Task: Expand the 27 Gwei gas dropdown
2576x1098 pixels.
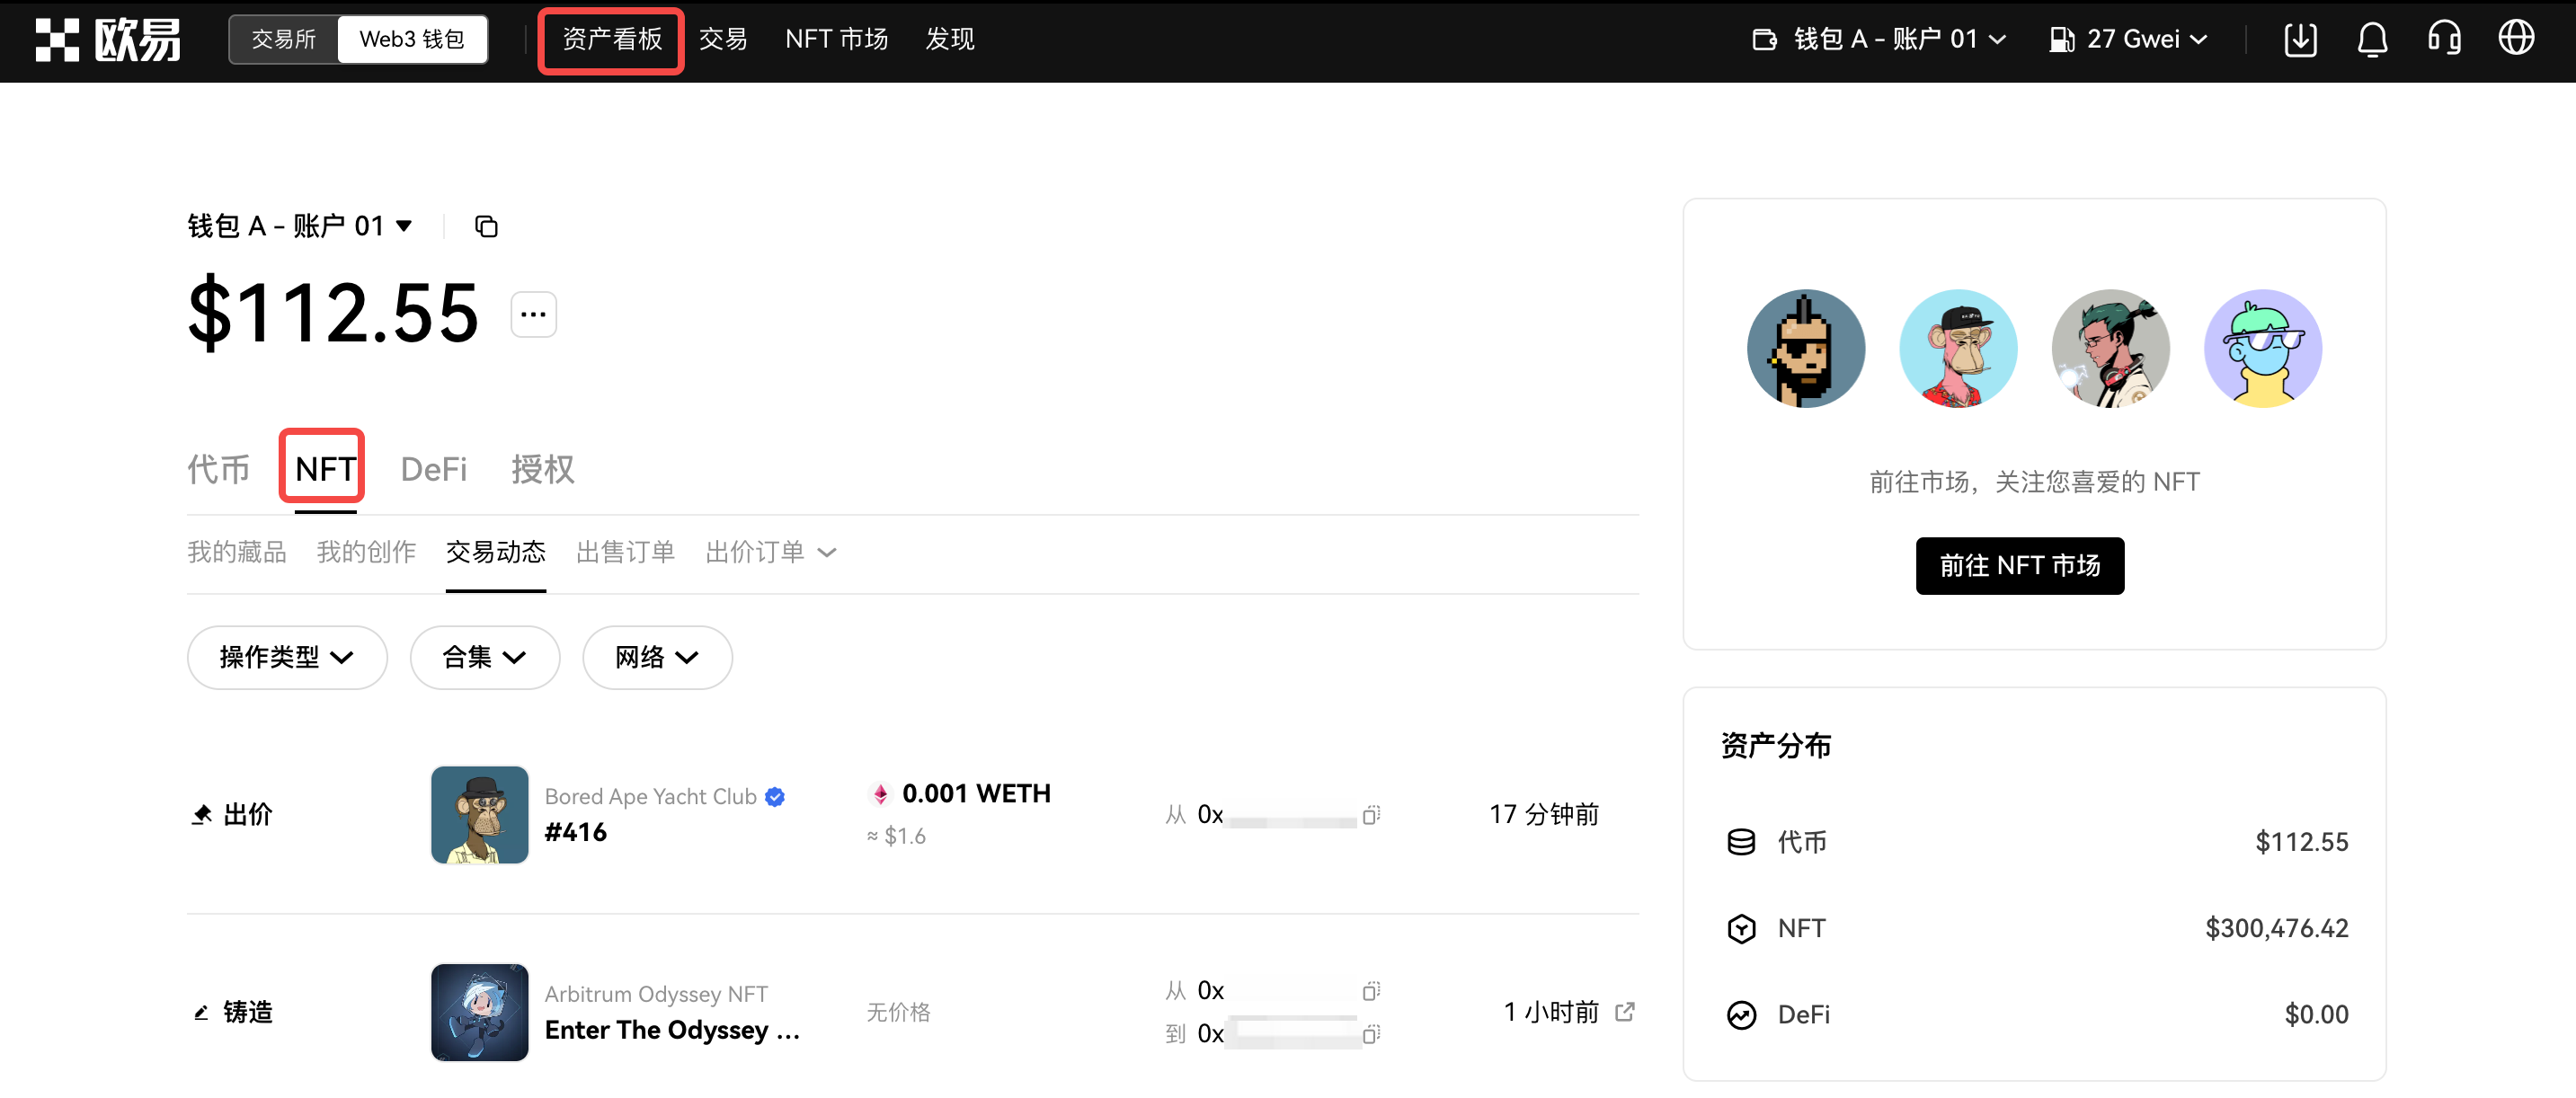Action: (x=2128, y=40)
